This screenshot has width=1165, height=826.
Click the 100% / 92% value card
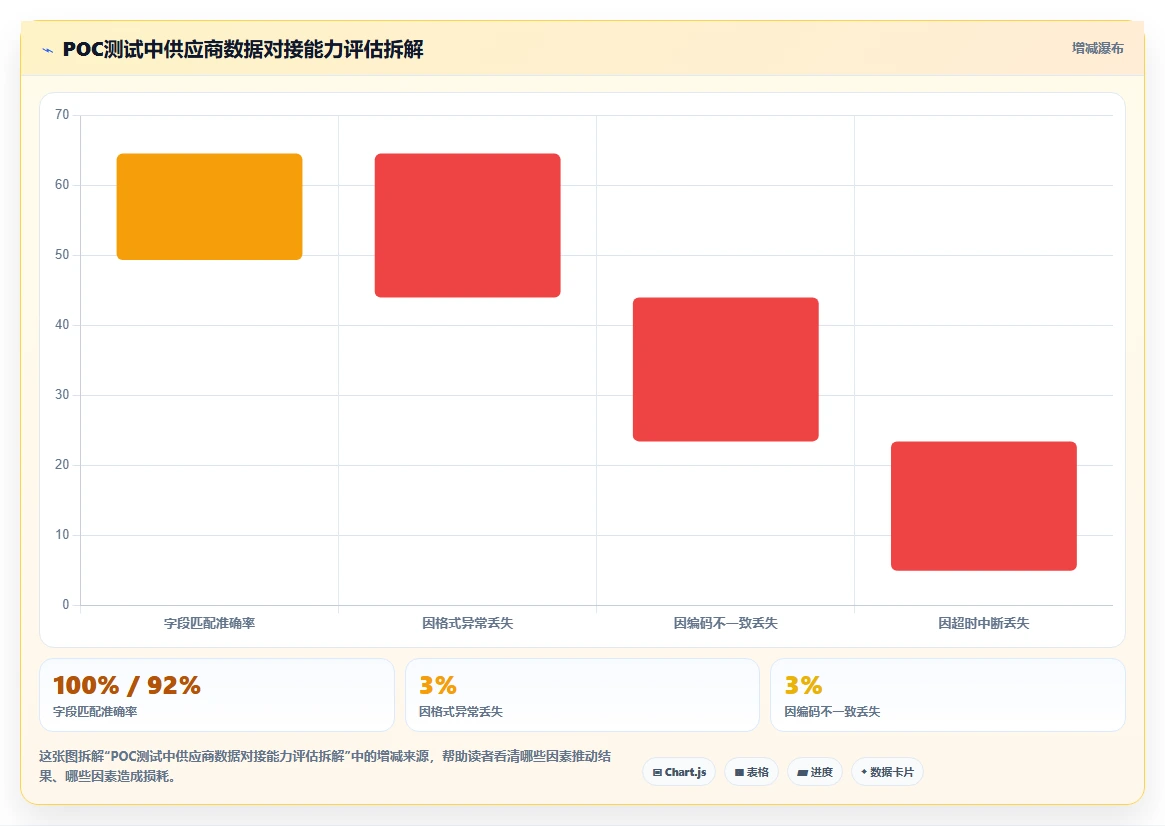click(x=217, y=695)
